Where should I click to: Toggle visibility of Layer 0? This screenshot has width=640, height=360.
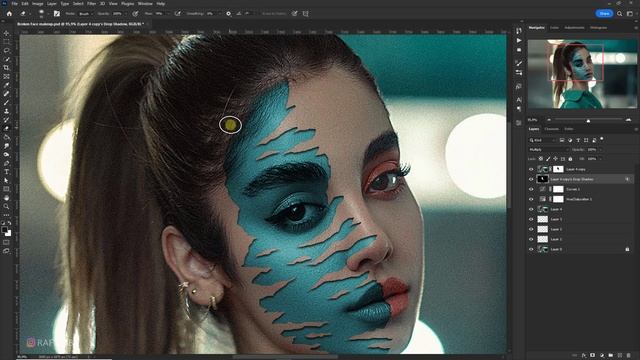coord(531,249)
